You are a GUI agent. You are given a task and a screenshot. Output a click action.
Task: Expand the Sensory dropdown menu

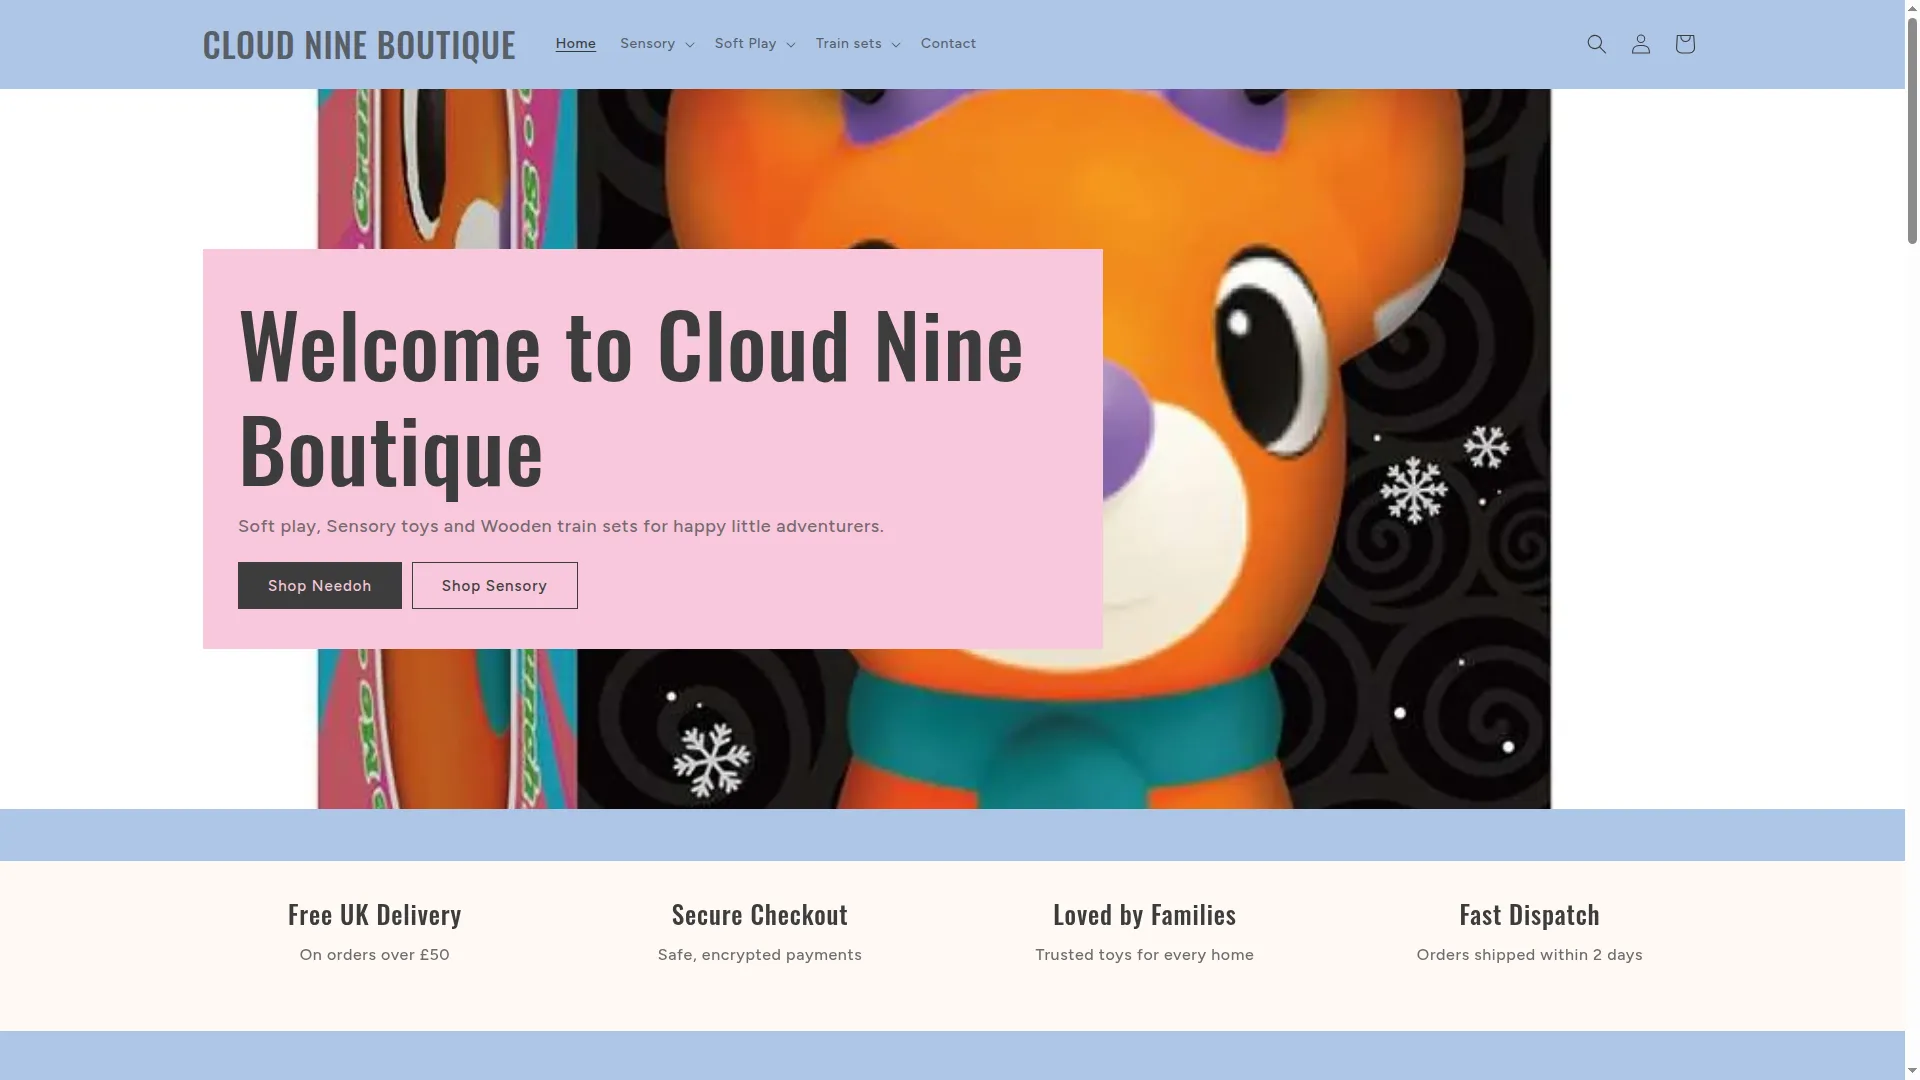(656, 44)
